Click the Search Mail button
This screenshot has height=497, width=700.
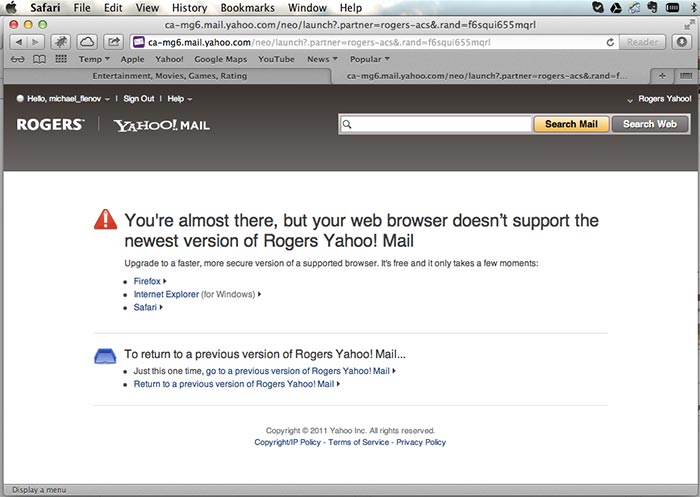[571, 124]
